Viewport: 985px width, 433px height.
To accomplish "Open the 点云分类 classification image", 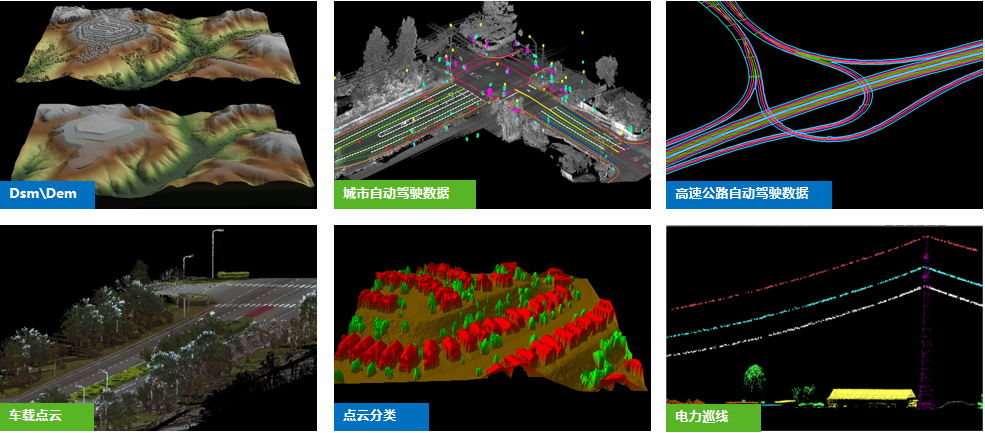I will click(492, 327).
